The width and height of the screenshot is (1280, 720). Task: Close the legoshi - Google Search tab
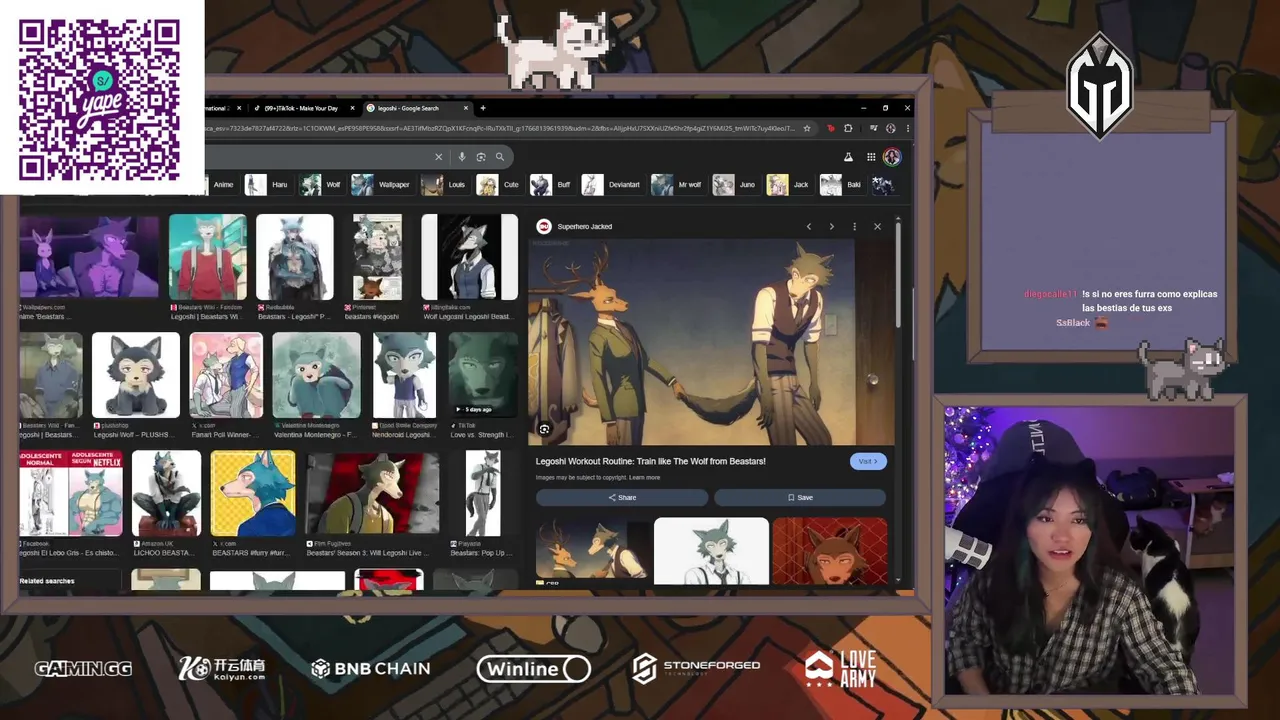pos(465,108)
